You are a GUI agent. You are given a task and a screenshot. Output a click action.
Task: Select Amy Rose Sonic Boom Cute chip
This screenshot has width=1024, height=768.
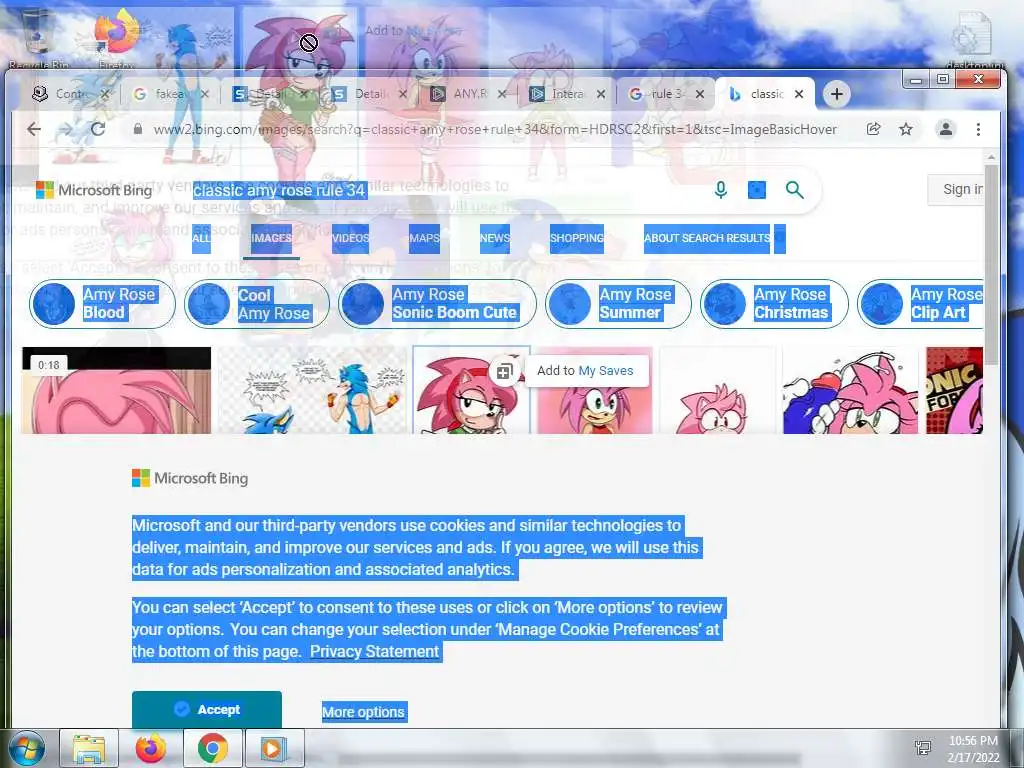click(437, 304)
